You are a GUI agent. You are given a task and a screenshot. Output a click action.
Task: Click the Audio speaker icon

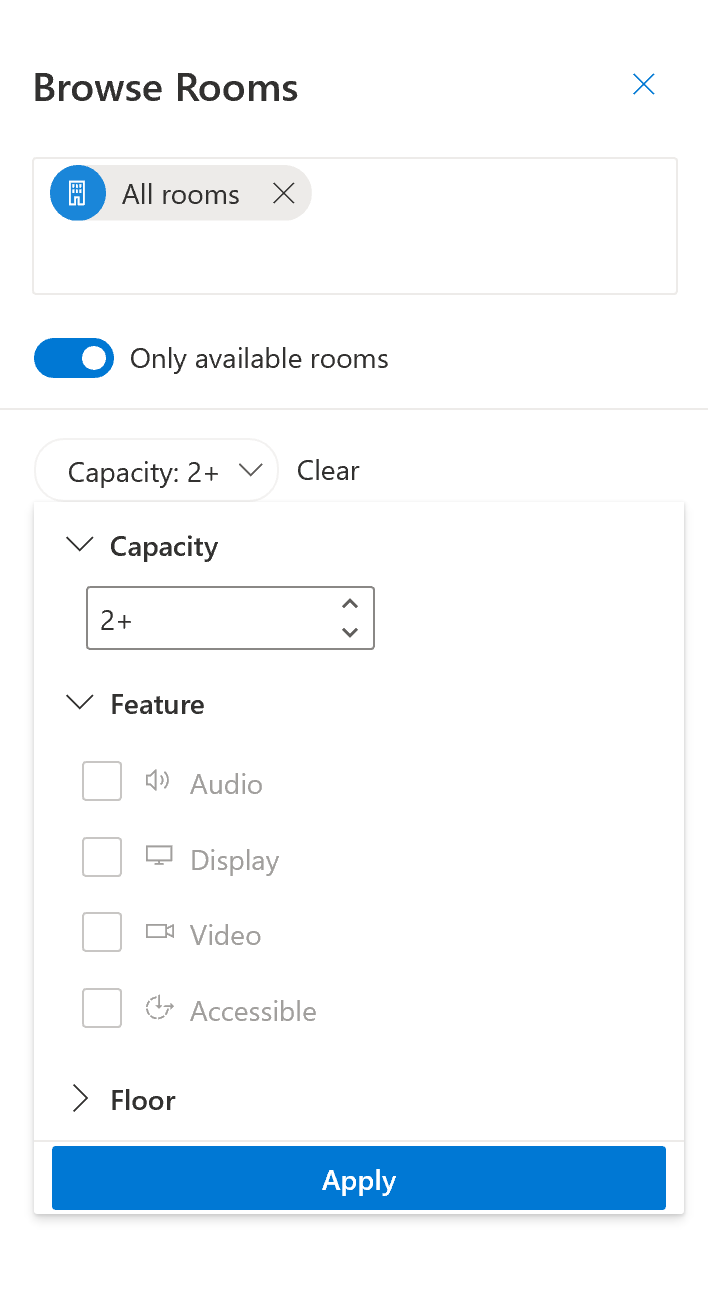157,781
